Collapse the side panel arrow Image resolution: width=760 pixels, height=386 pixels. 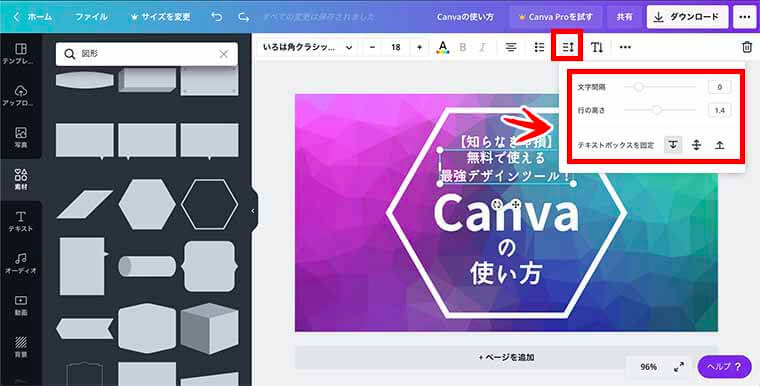point(253,211)
